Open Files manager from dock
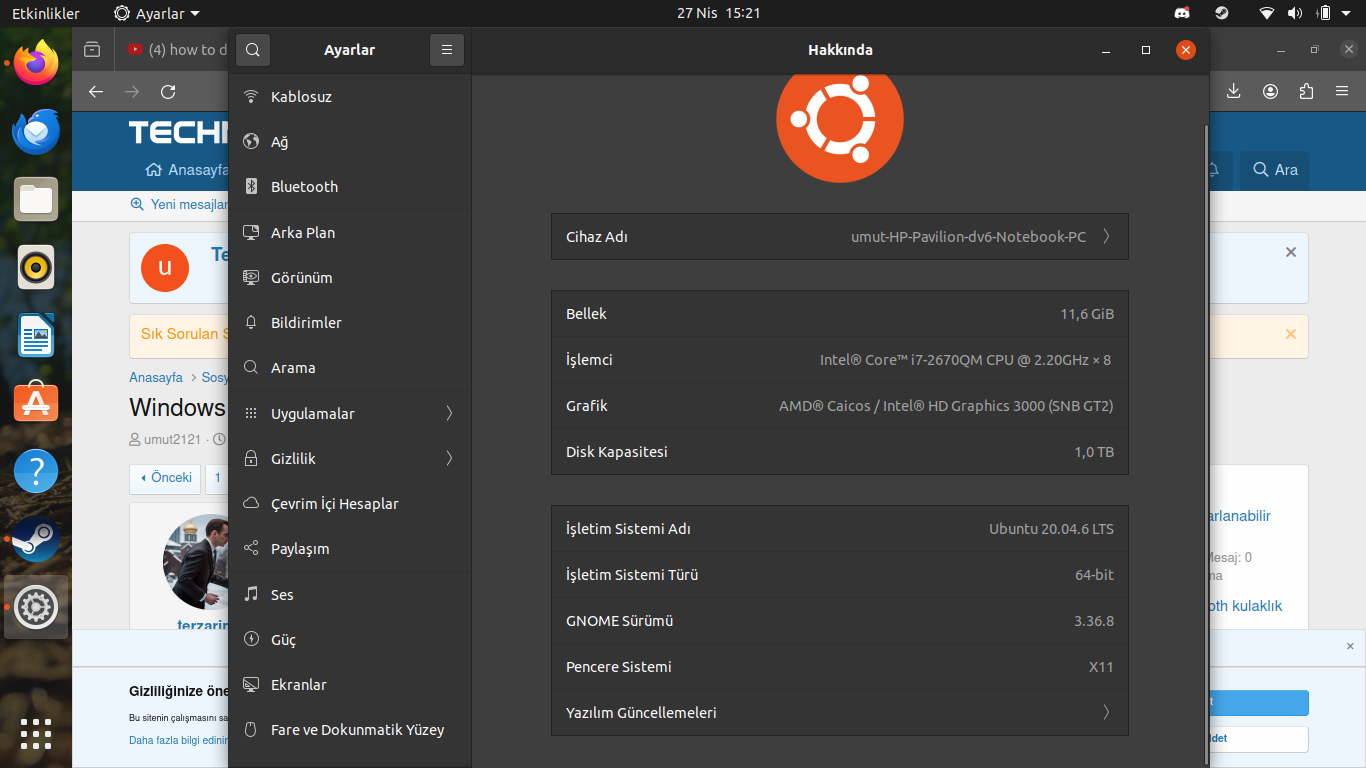The height and width of the screenshot is (768, 1366). (x=36, y=199)
